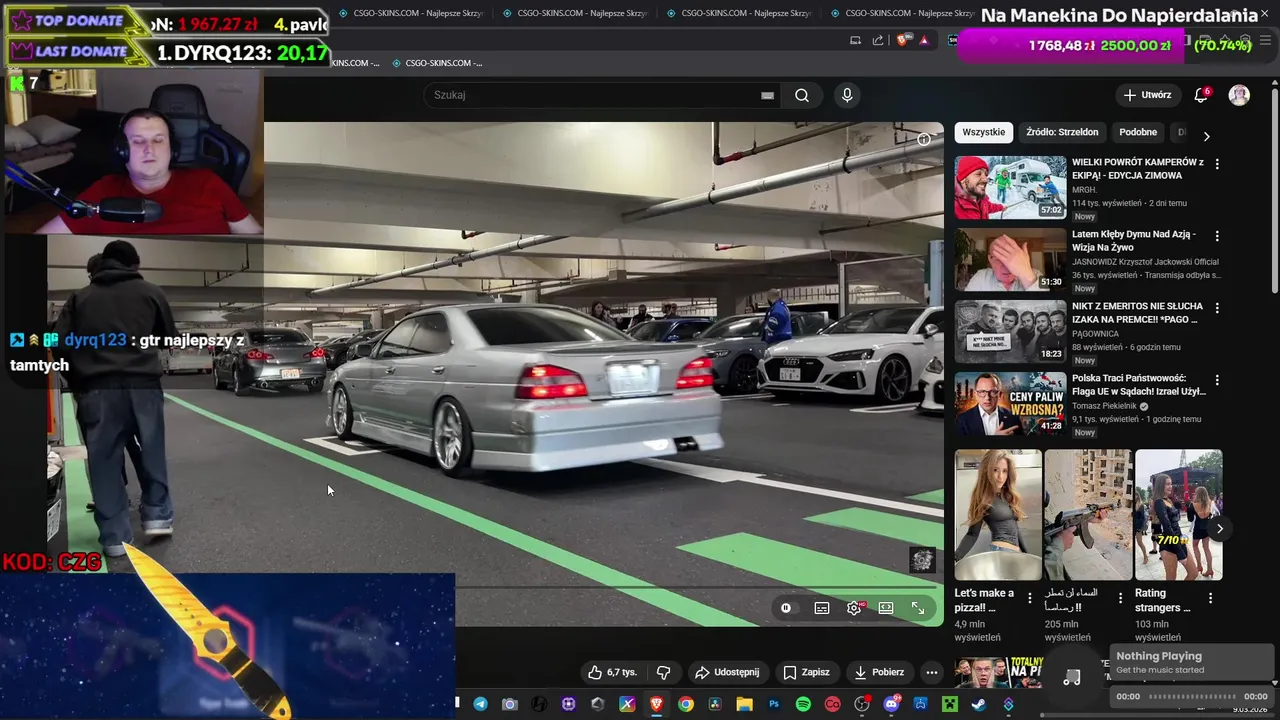
Task: Click Pobierz to download the video
Action: [x=879, y=672]
